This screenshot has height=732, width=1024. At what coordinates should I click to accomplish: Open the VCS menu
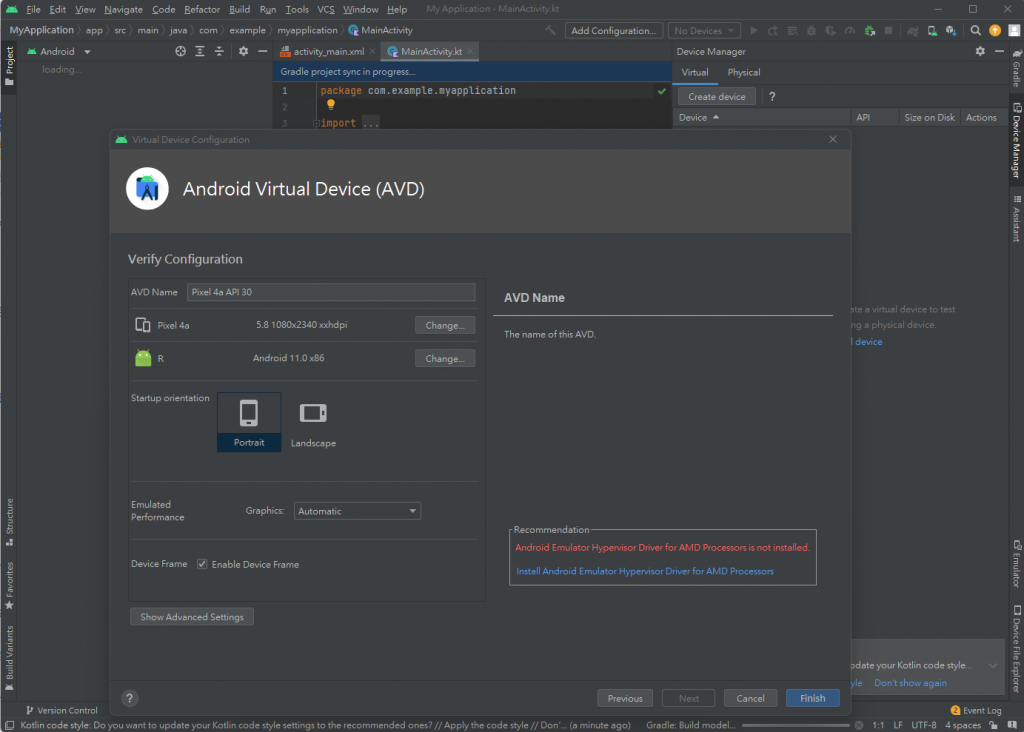[x=325, y=9]
